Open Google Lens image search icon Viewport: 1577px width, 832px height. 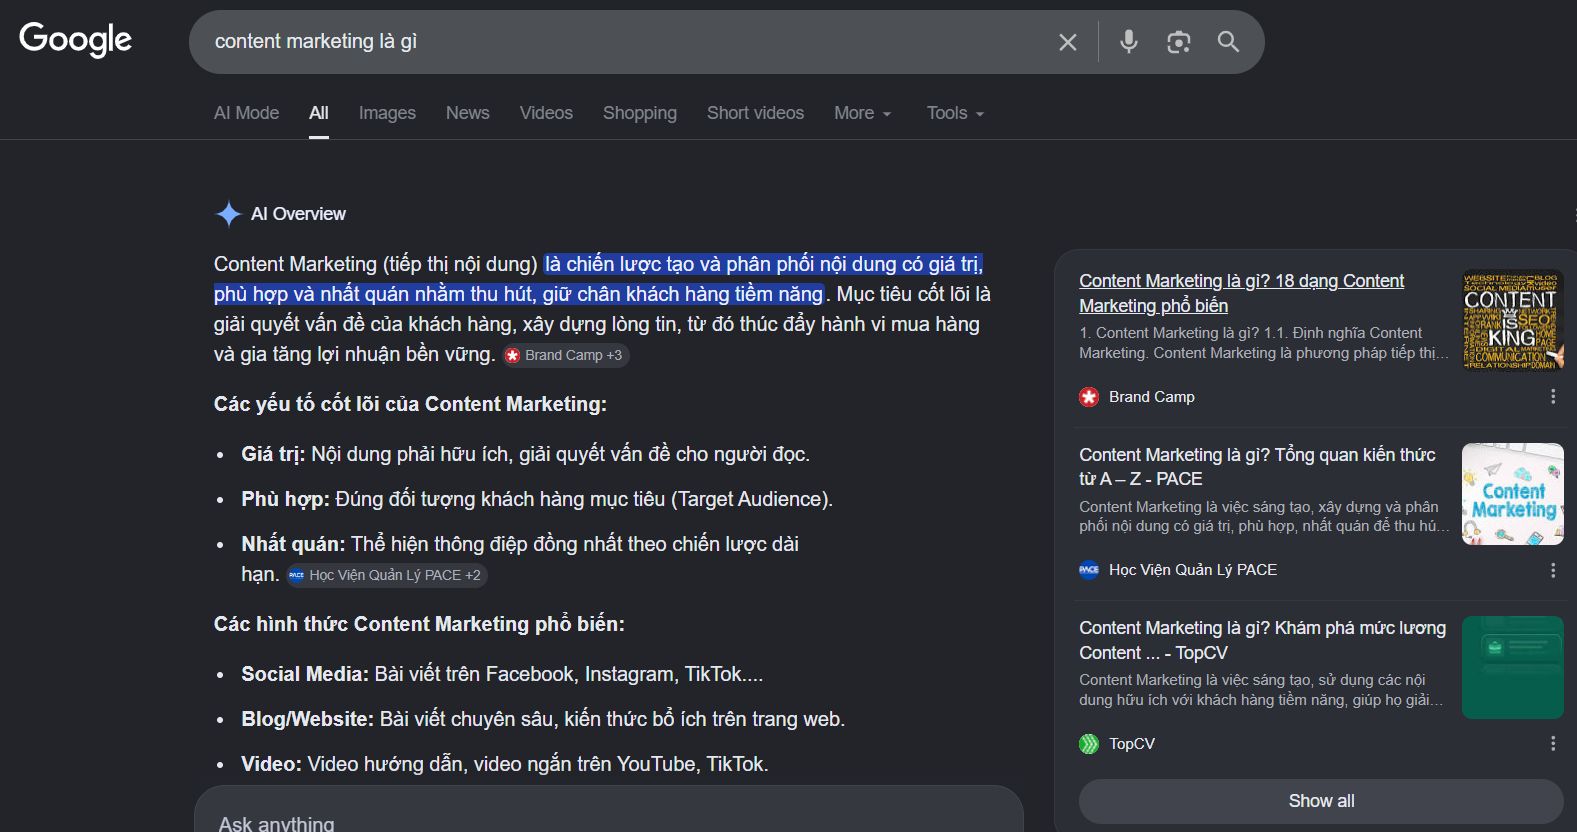click(1179, 42)
